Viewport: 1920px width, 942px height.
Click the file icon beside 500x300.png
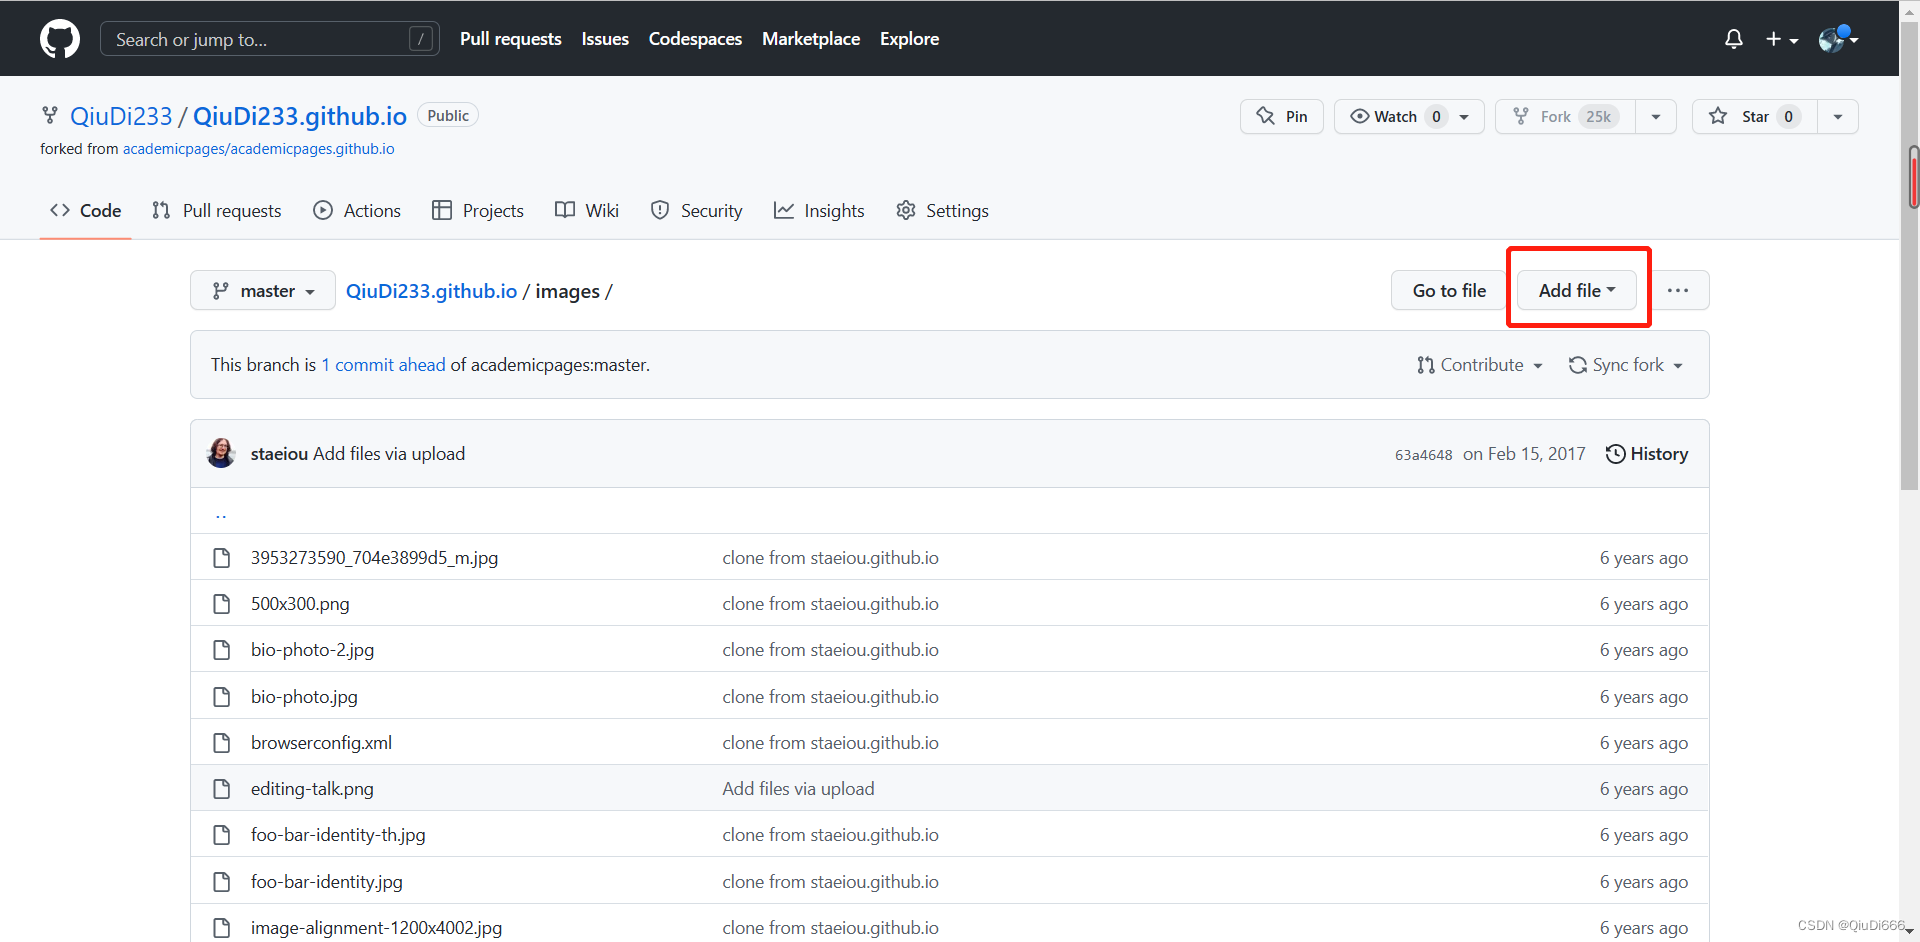(x=221, y=604)
